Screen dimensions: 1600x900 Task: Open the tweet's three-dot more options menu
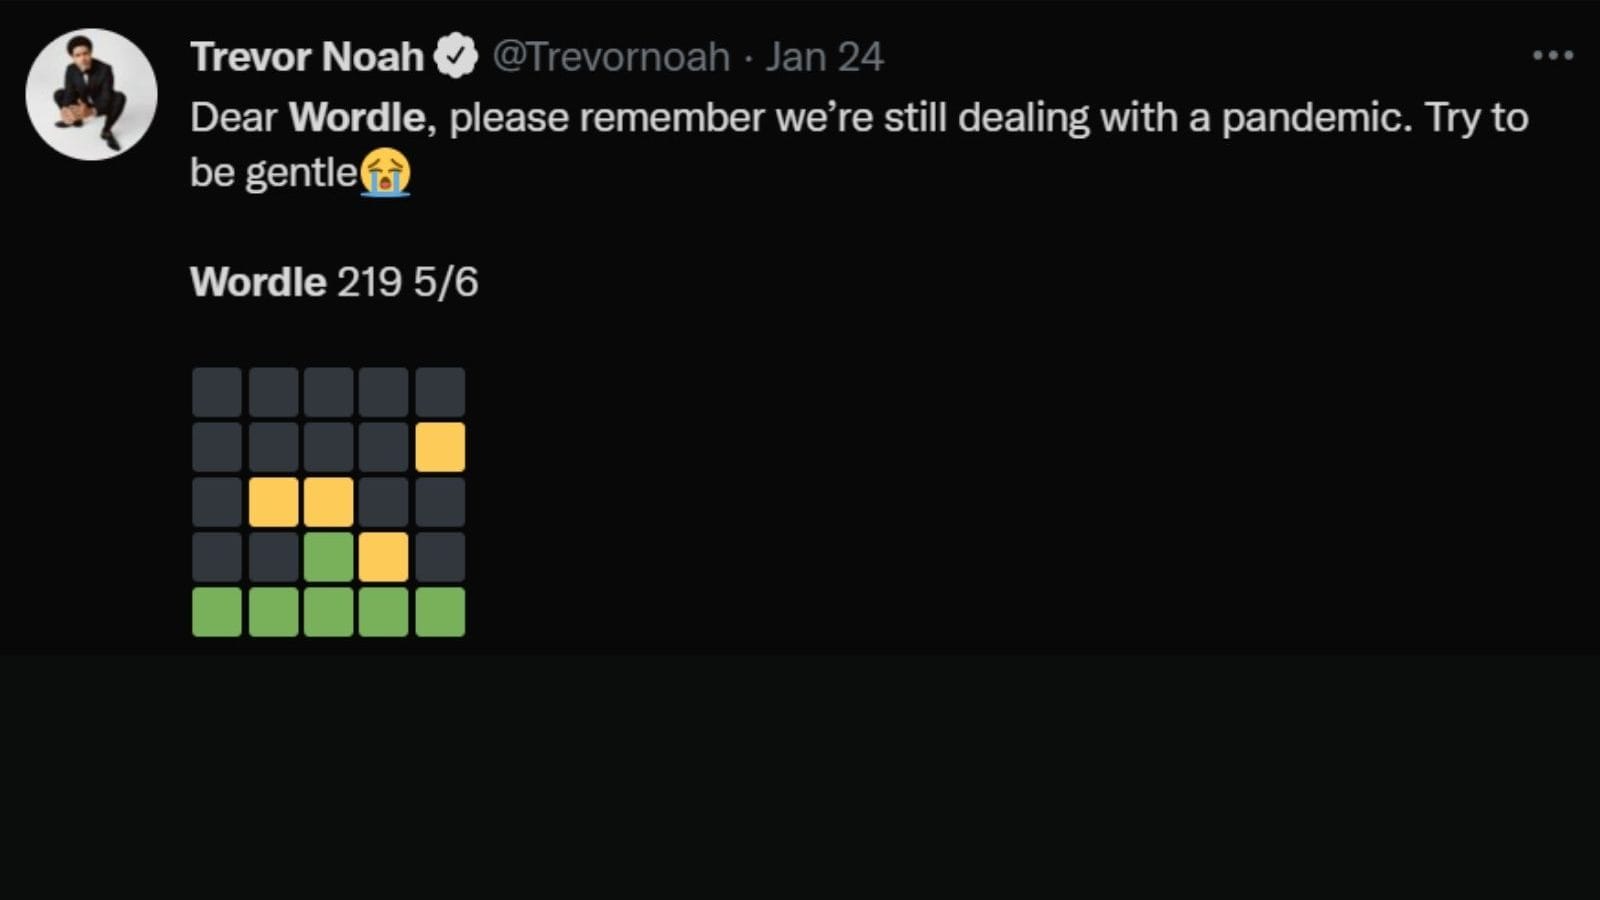click(x=1552, y=56)
